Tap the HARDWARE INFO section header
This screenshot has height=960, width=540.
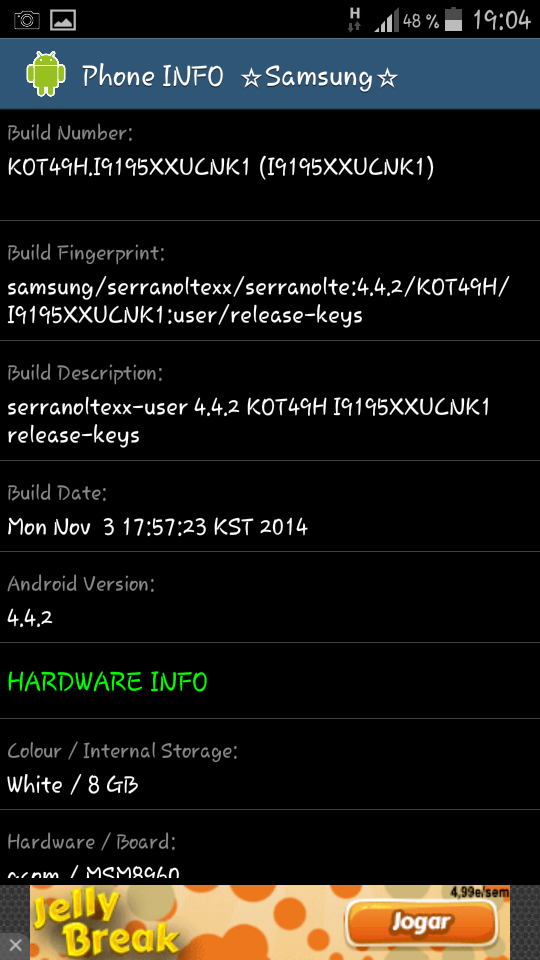[x=108, y=681]
